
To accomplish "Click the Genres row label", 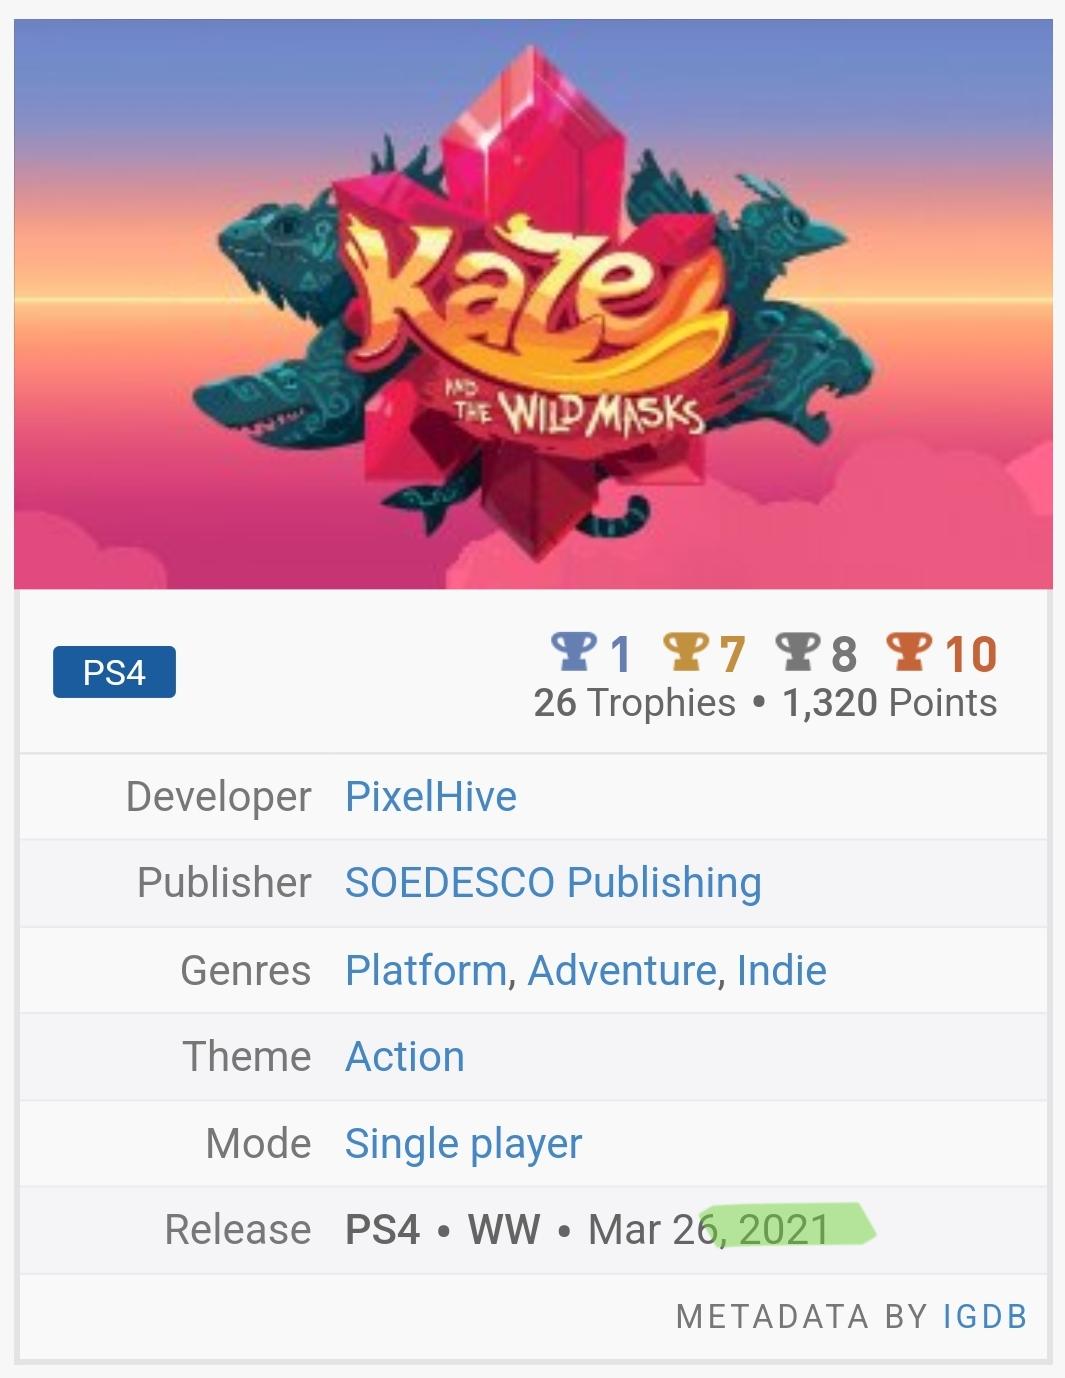I will point(245,970).
